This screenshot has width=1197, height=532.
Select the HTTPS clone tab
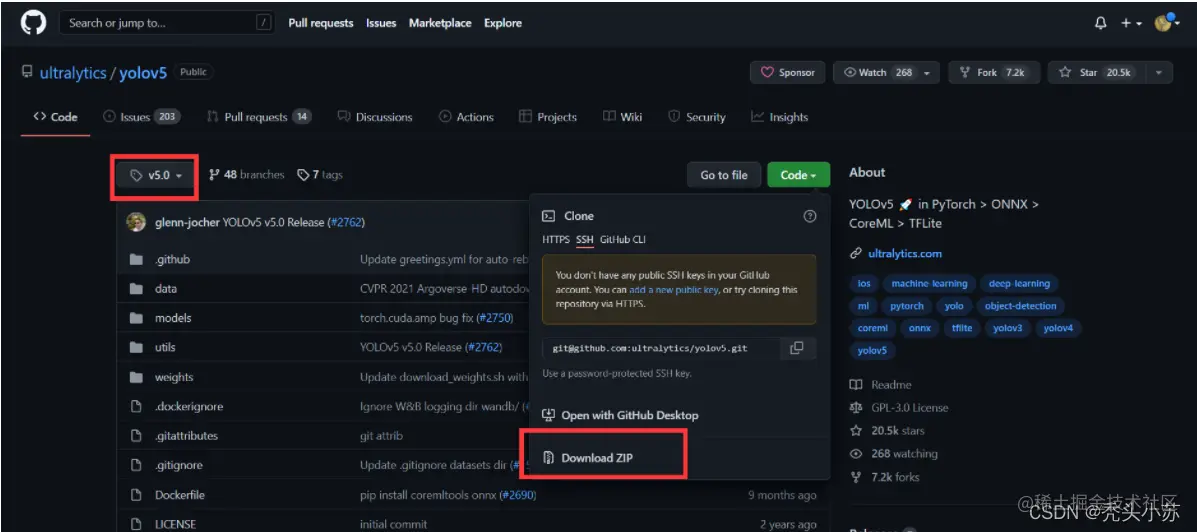pos(556,240)
